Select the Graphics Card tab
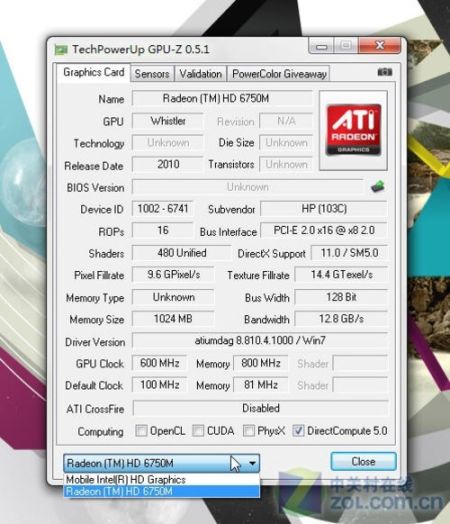This screenshot has width=450, height=524. (x=94, y=72)
